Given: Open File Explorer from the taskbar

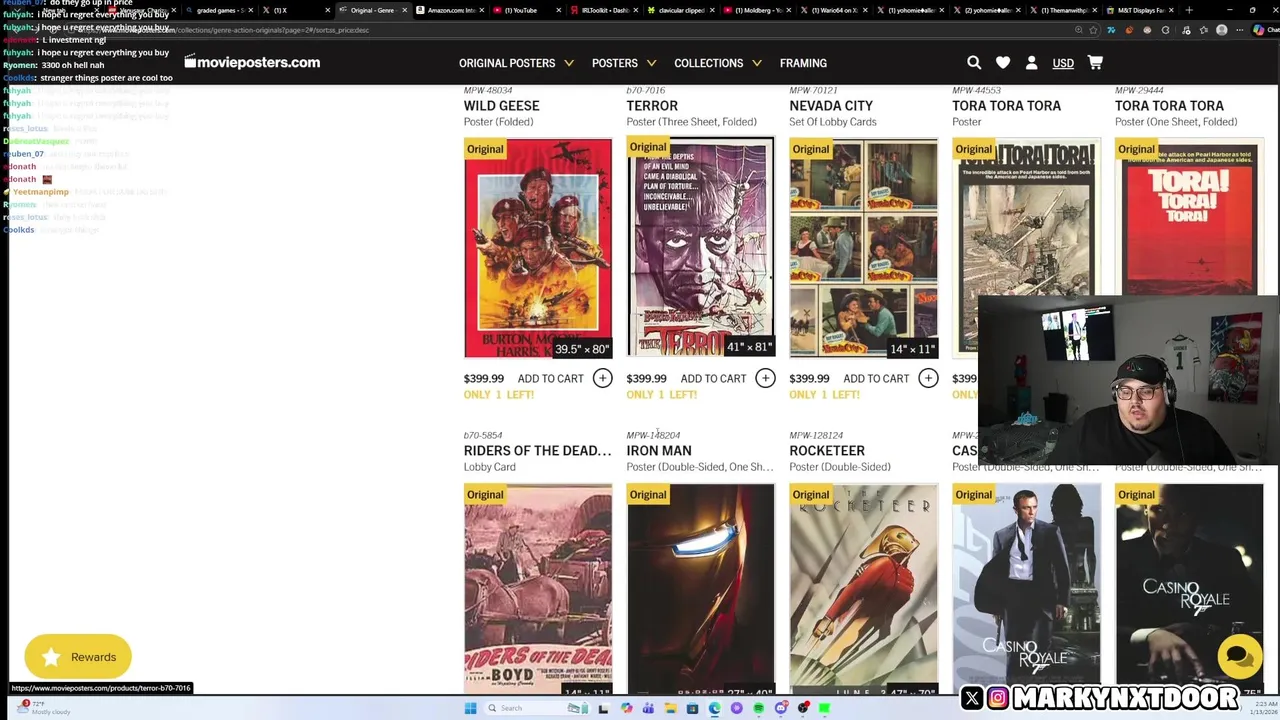Looking at the screenshot, I should tap(670, 708).
